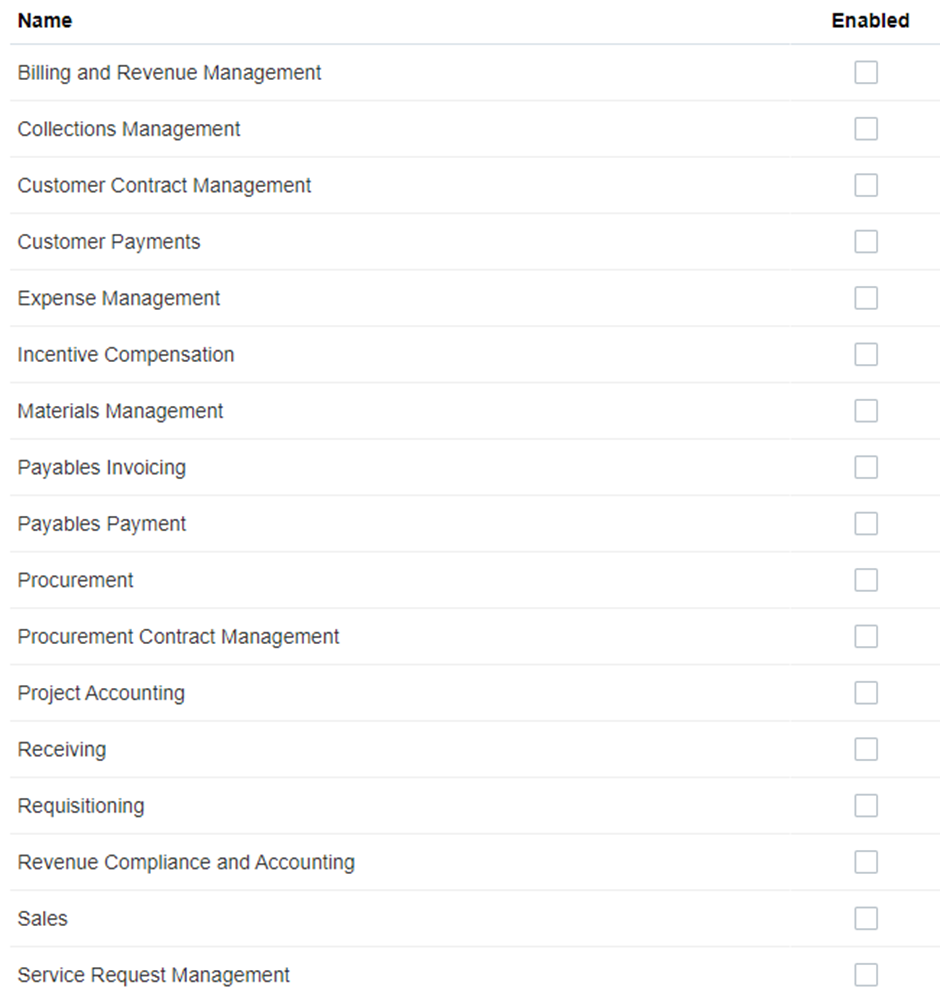Check Procurement Contract Management box
This screenshot has width=940, height=995.
point(866,636)
